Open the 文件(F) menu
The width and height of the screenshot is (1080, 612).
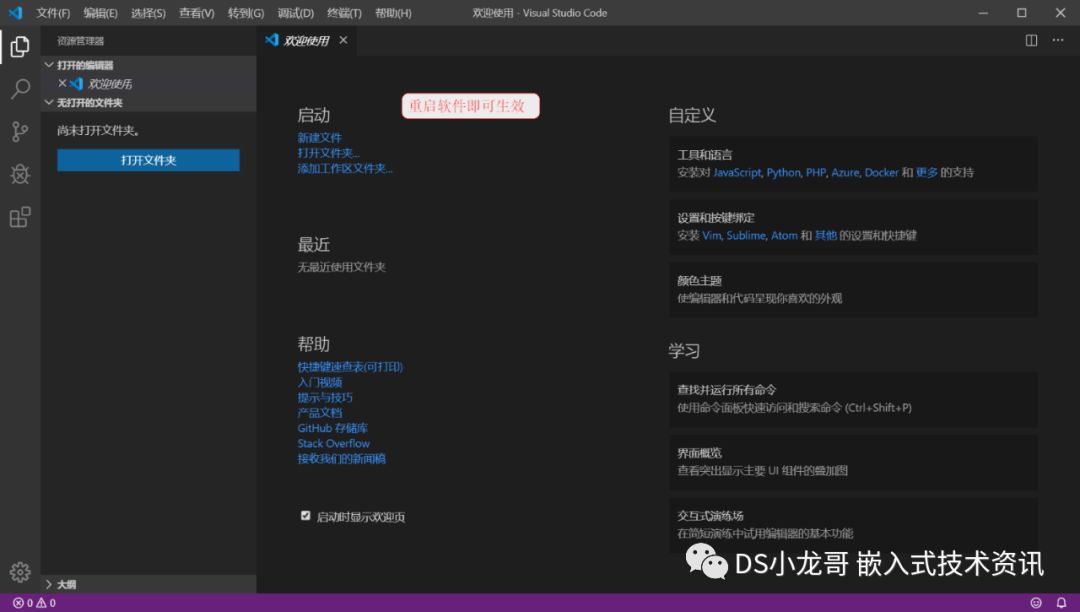53,13
